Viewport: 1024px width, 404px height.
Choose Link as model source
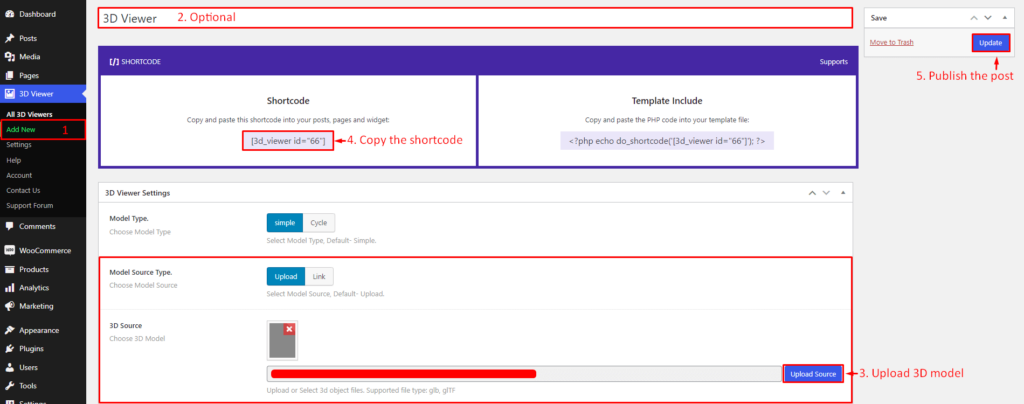(319, 277)
